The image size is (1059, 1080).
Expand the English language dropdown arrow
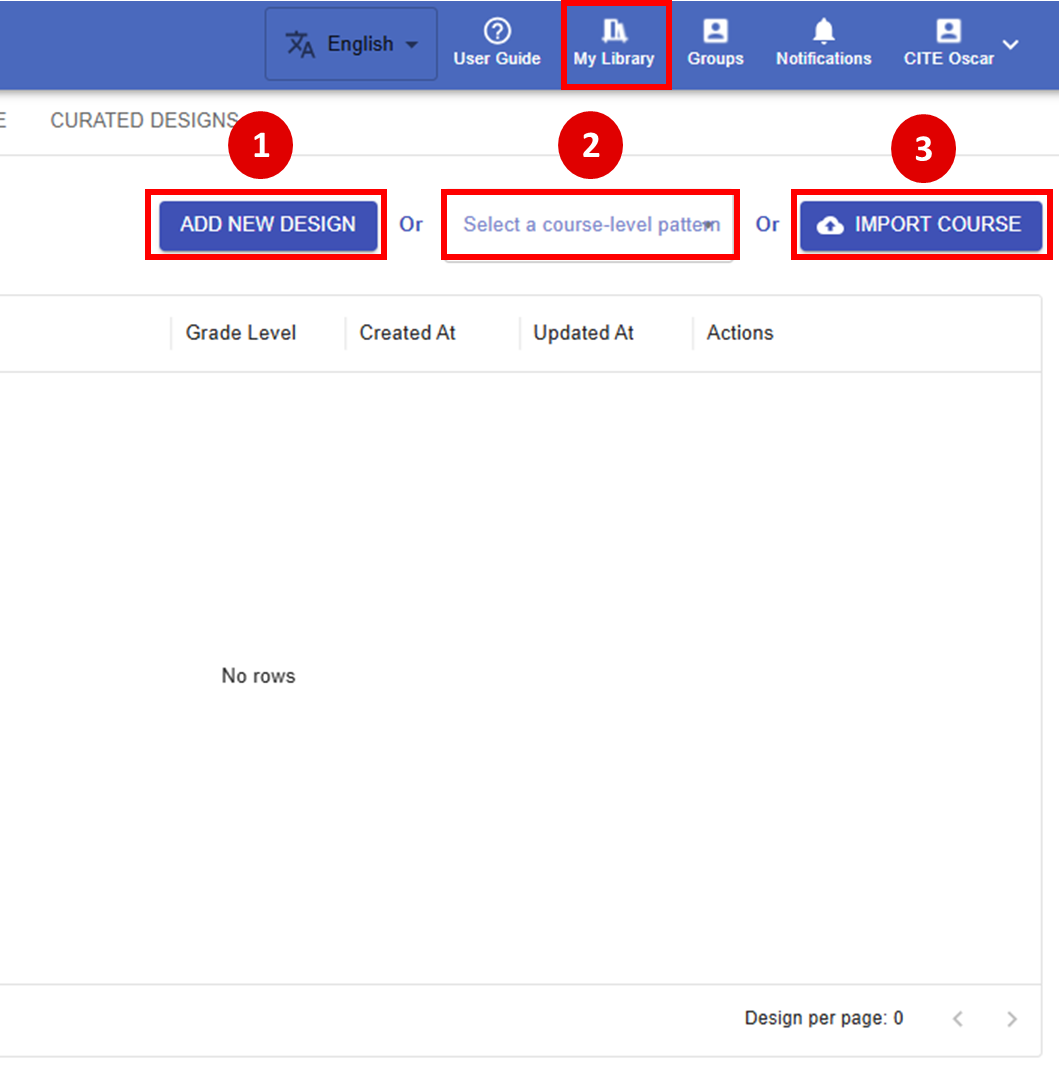[x=412, y=45]
